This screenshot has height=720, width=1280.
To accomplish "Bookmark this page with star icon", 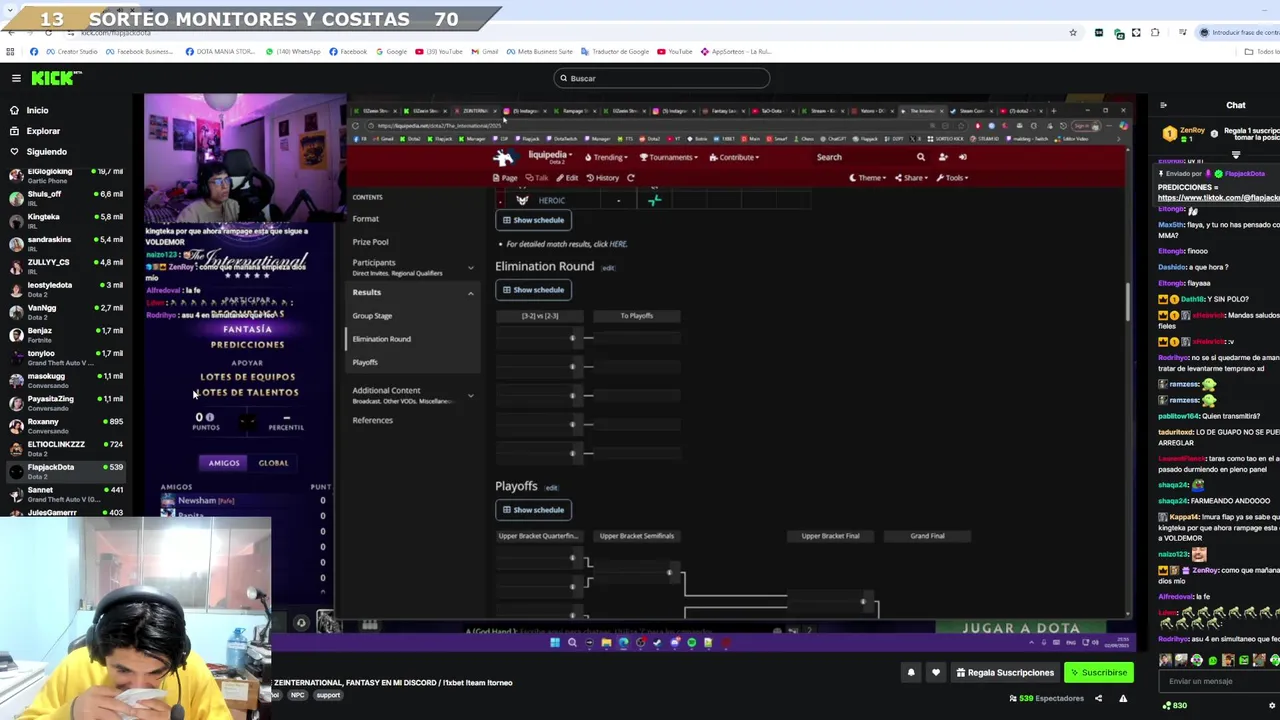I will tap(1073, 33).
